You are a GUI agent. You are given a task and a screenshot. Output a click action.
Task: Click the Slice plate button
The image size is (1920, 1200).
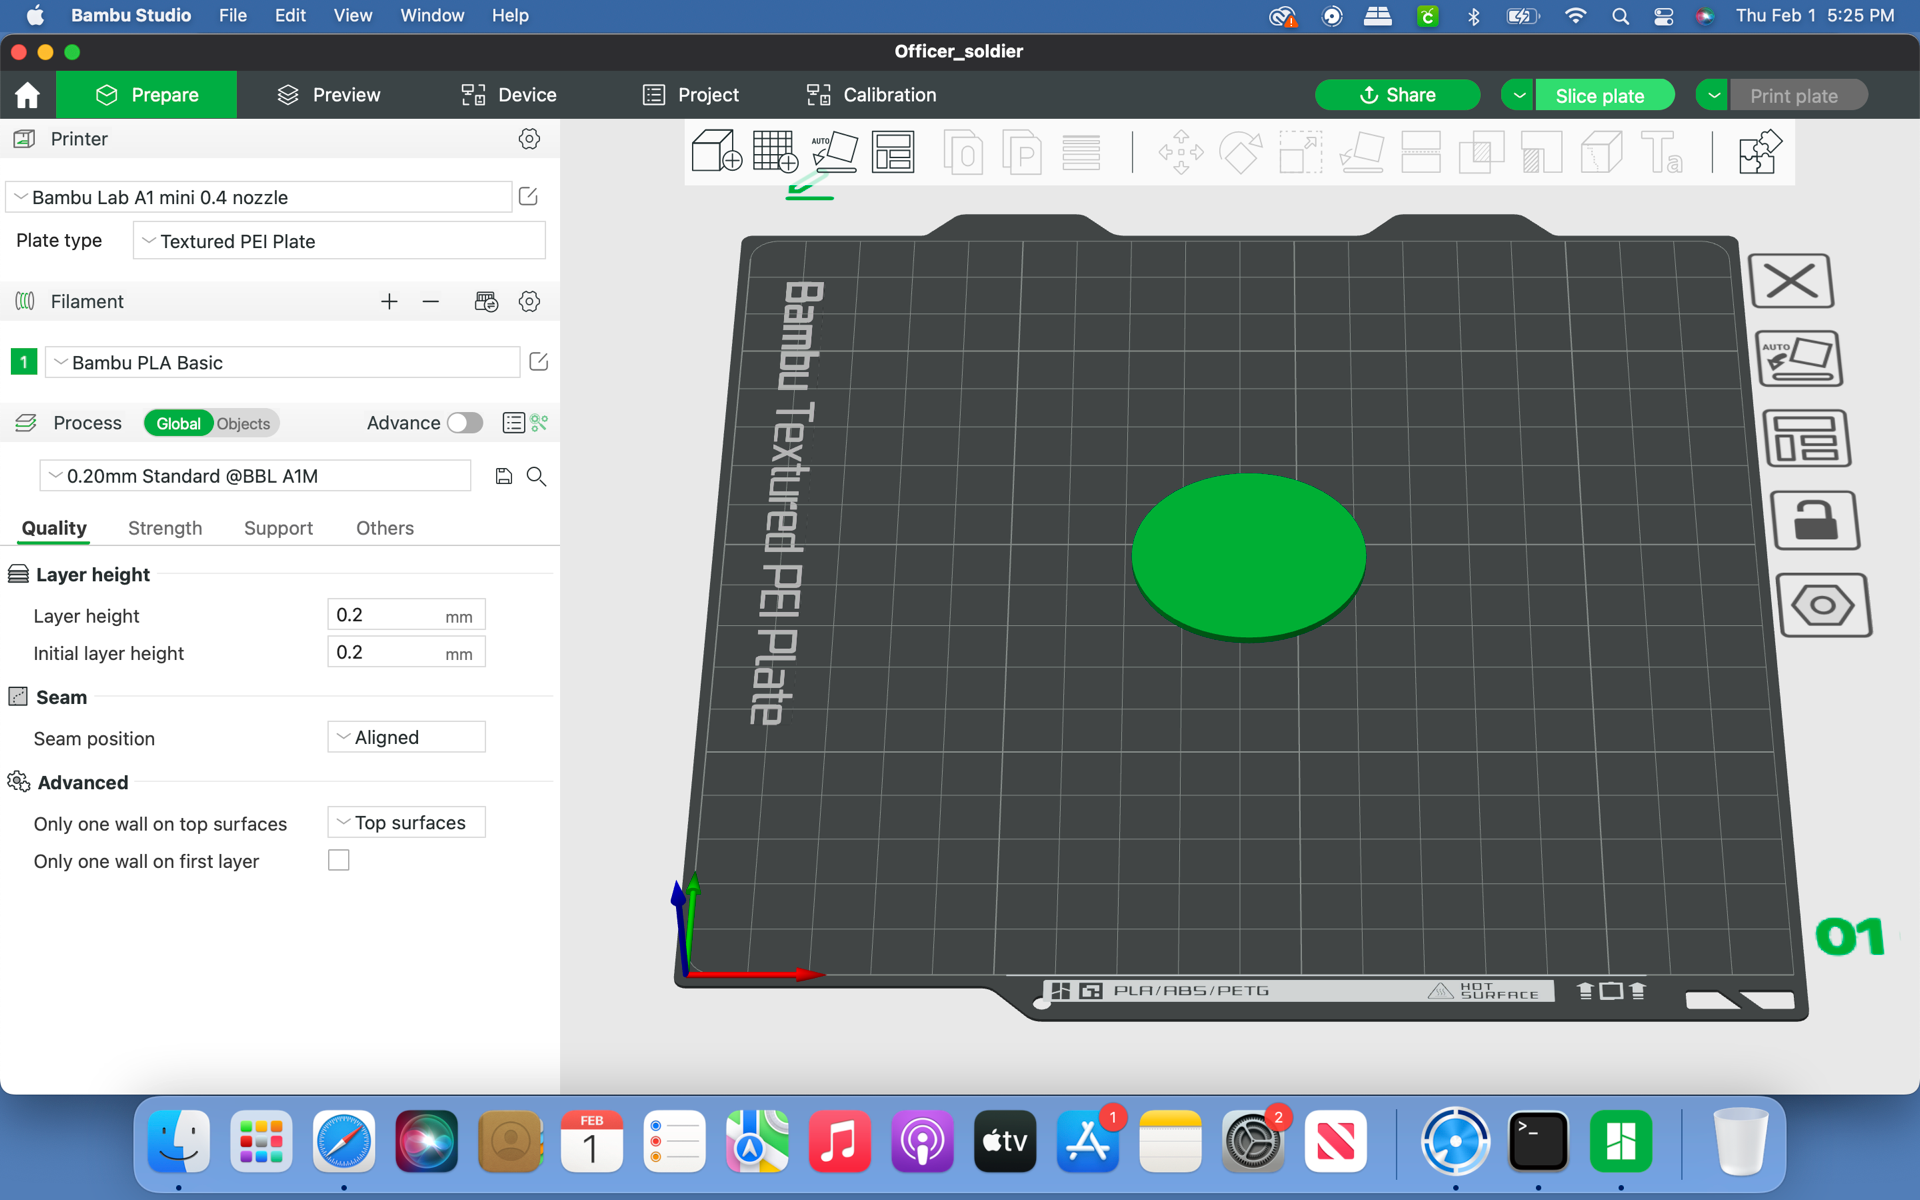(1604, 95)
